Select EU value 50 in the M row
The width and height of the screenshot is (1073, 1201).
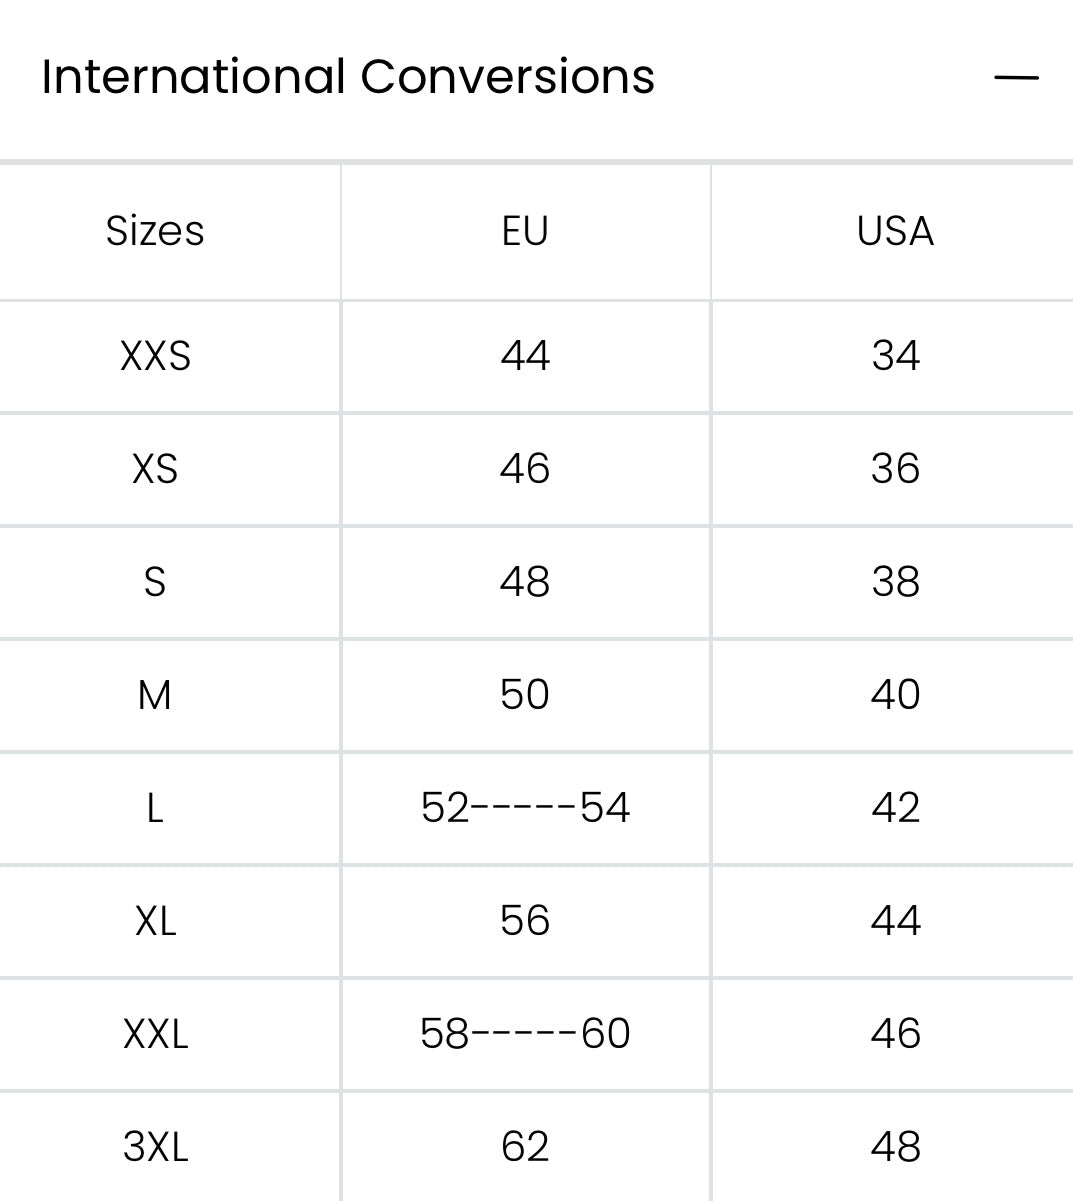tap(525, 695)
